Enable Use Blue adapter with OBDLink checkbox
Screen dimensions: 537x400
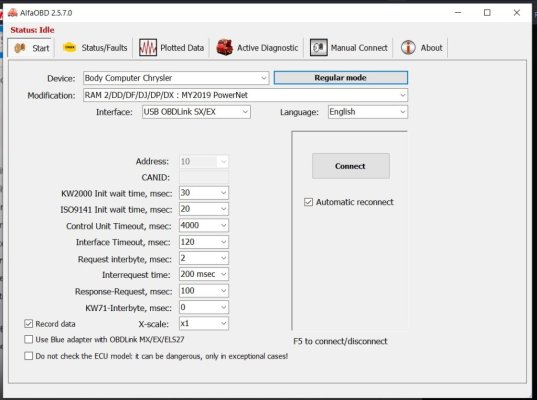[28, 339]
